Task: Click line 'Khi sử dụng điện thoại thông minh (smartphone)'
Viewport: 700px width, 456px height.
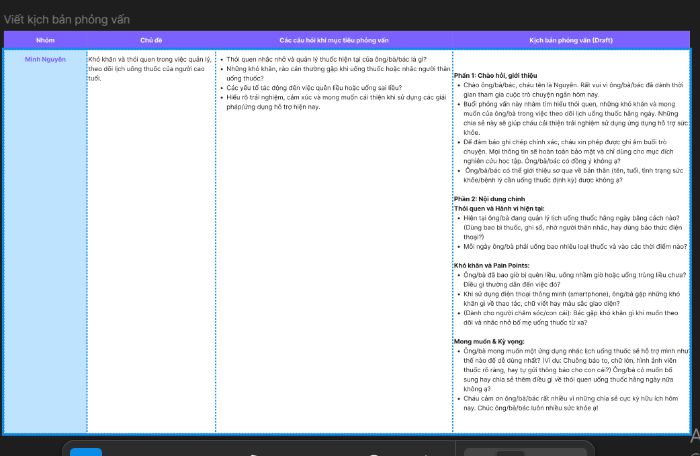Action: 571,299
